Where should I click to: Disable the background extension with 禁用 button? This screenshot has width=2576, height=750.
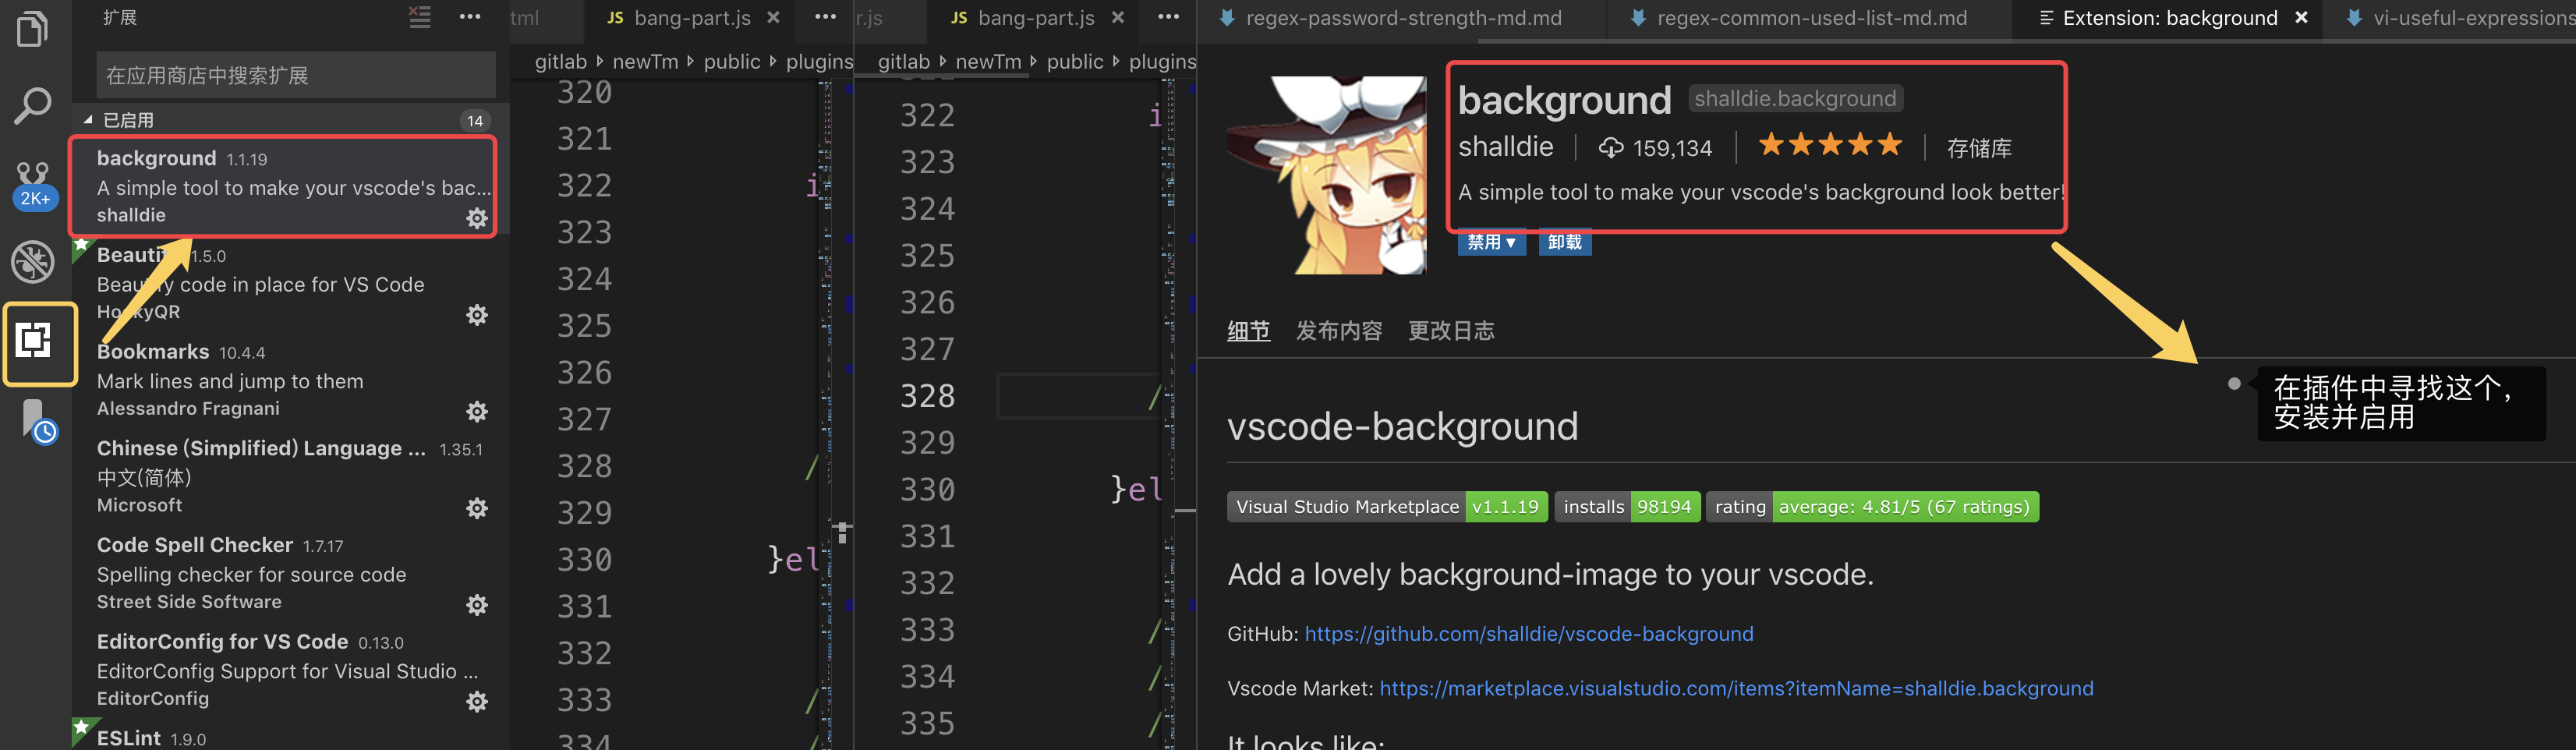coord(1484,242)
